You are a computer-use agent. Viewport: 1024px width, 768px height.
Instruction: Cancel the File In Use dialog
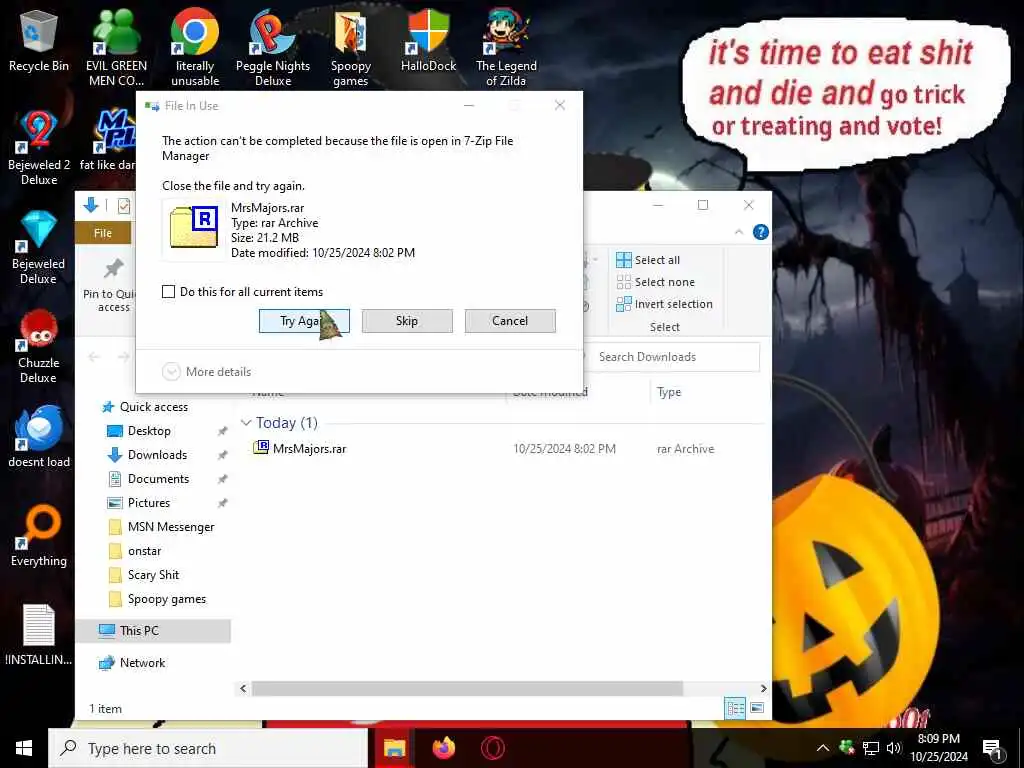(510, 321)
